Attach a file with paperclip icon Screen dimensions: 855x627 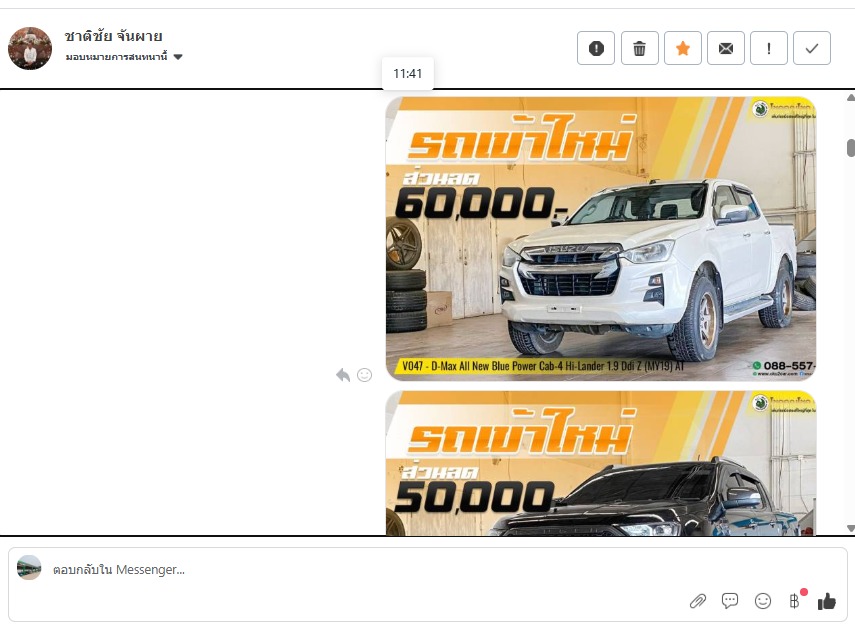point(698,601)
